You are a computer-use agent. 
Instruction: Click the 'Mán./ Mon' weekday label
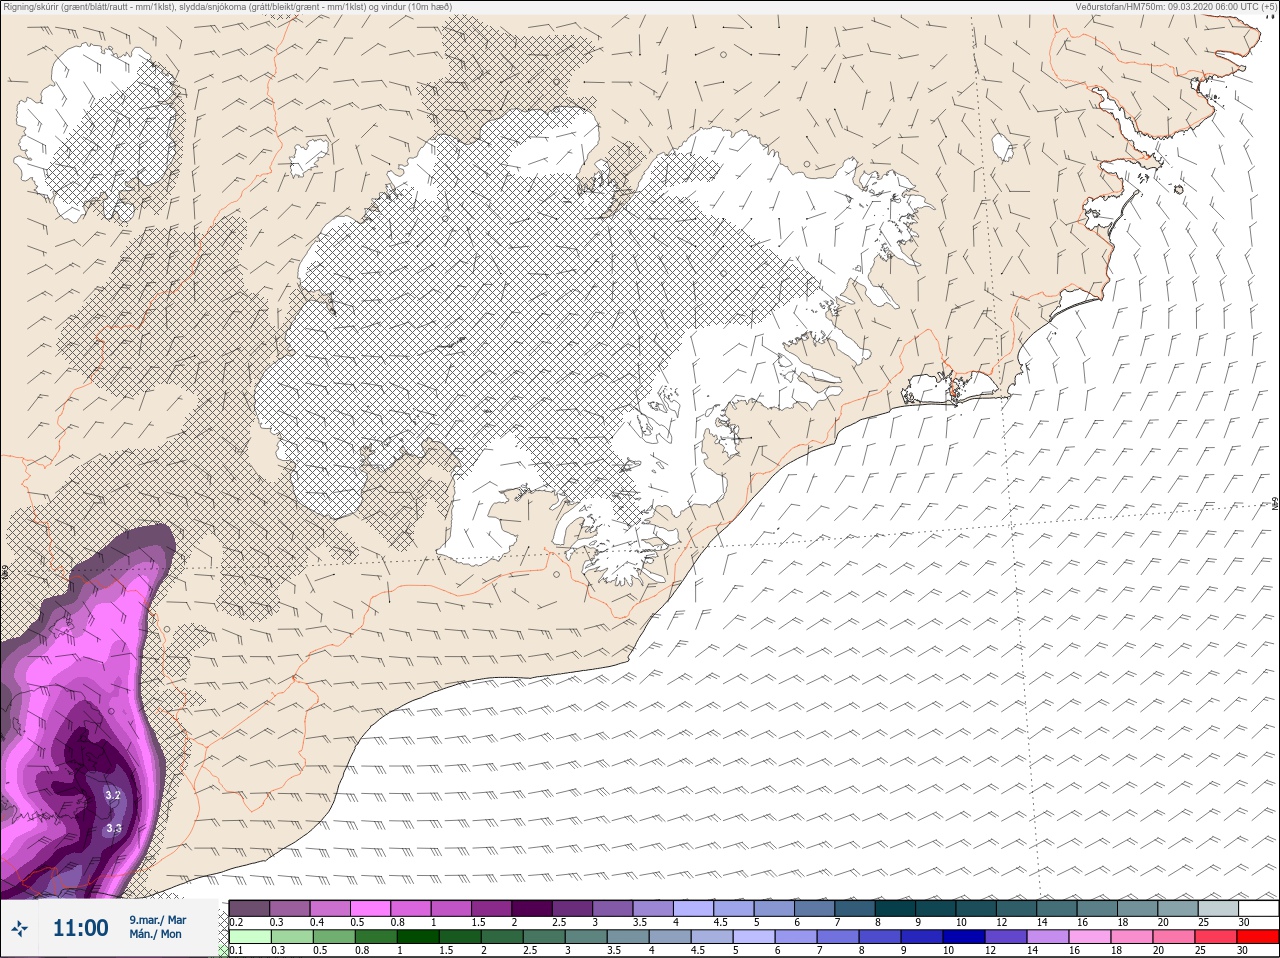click(x=155, y=934)
